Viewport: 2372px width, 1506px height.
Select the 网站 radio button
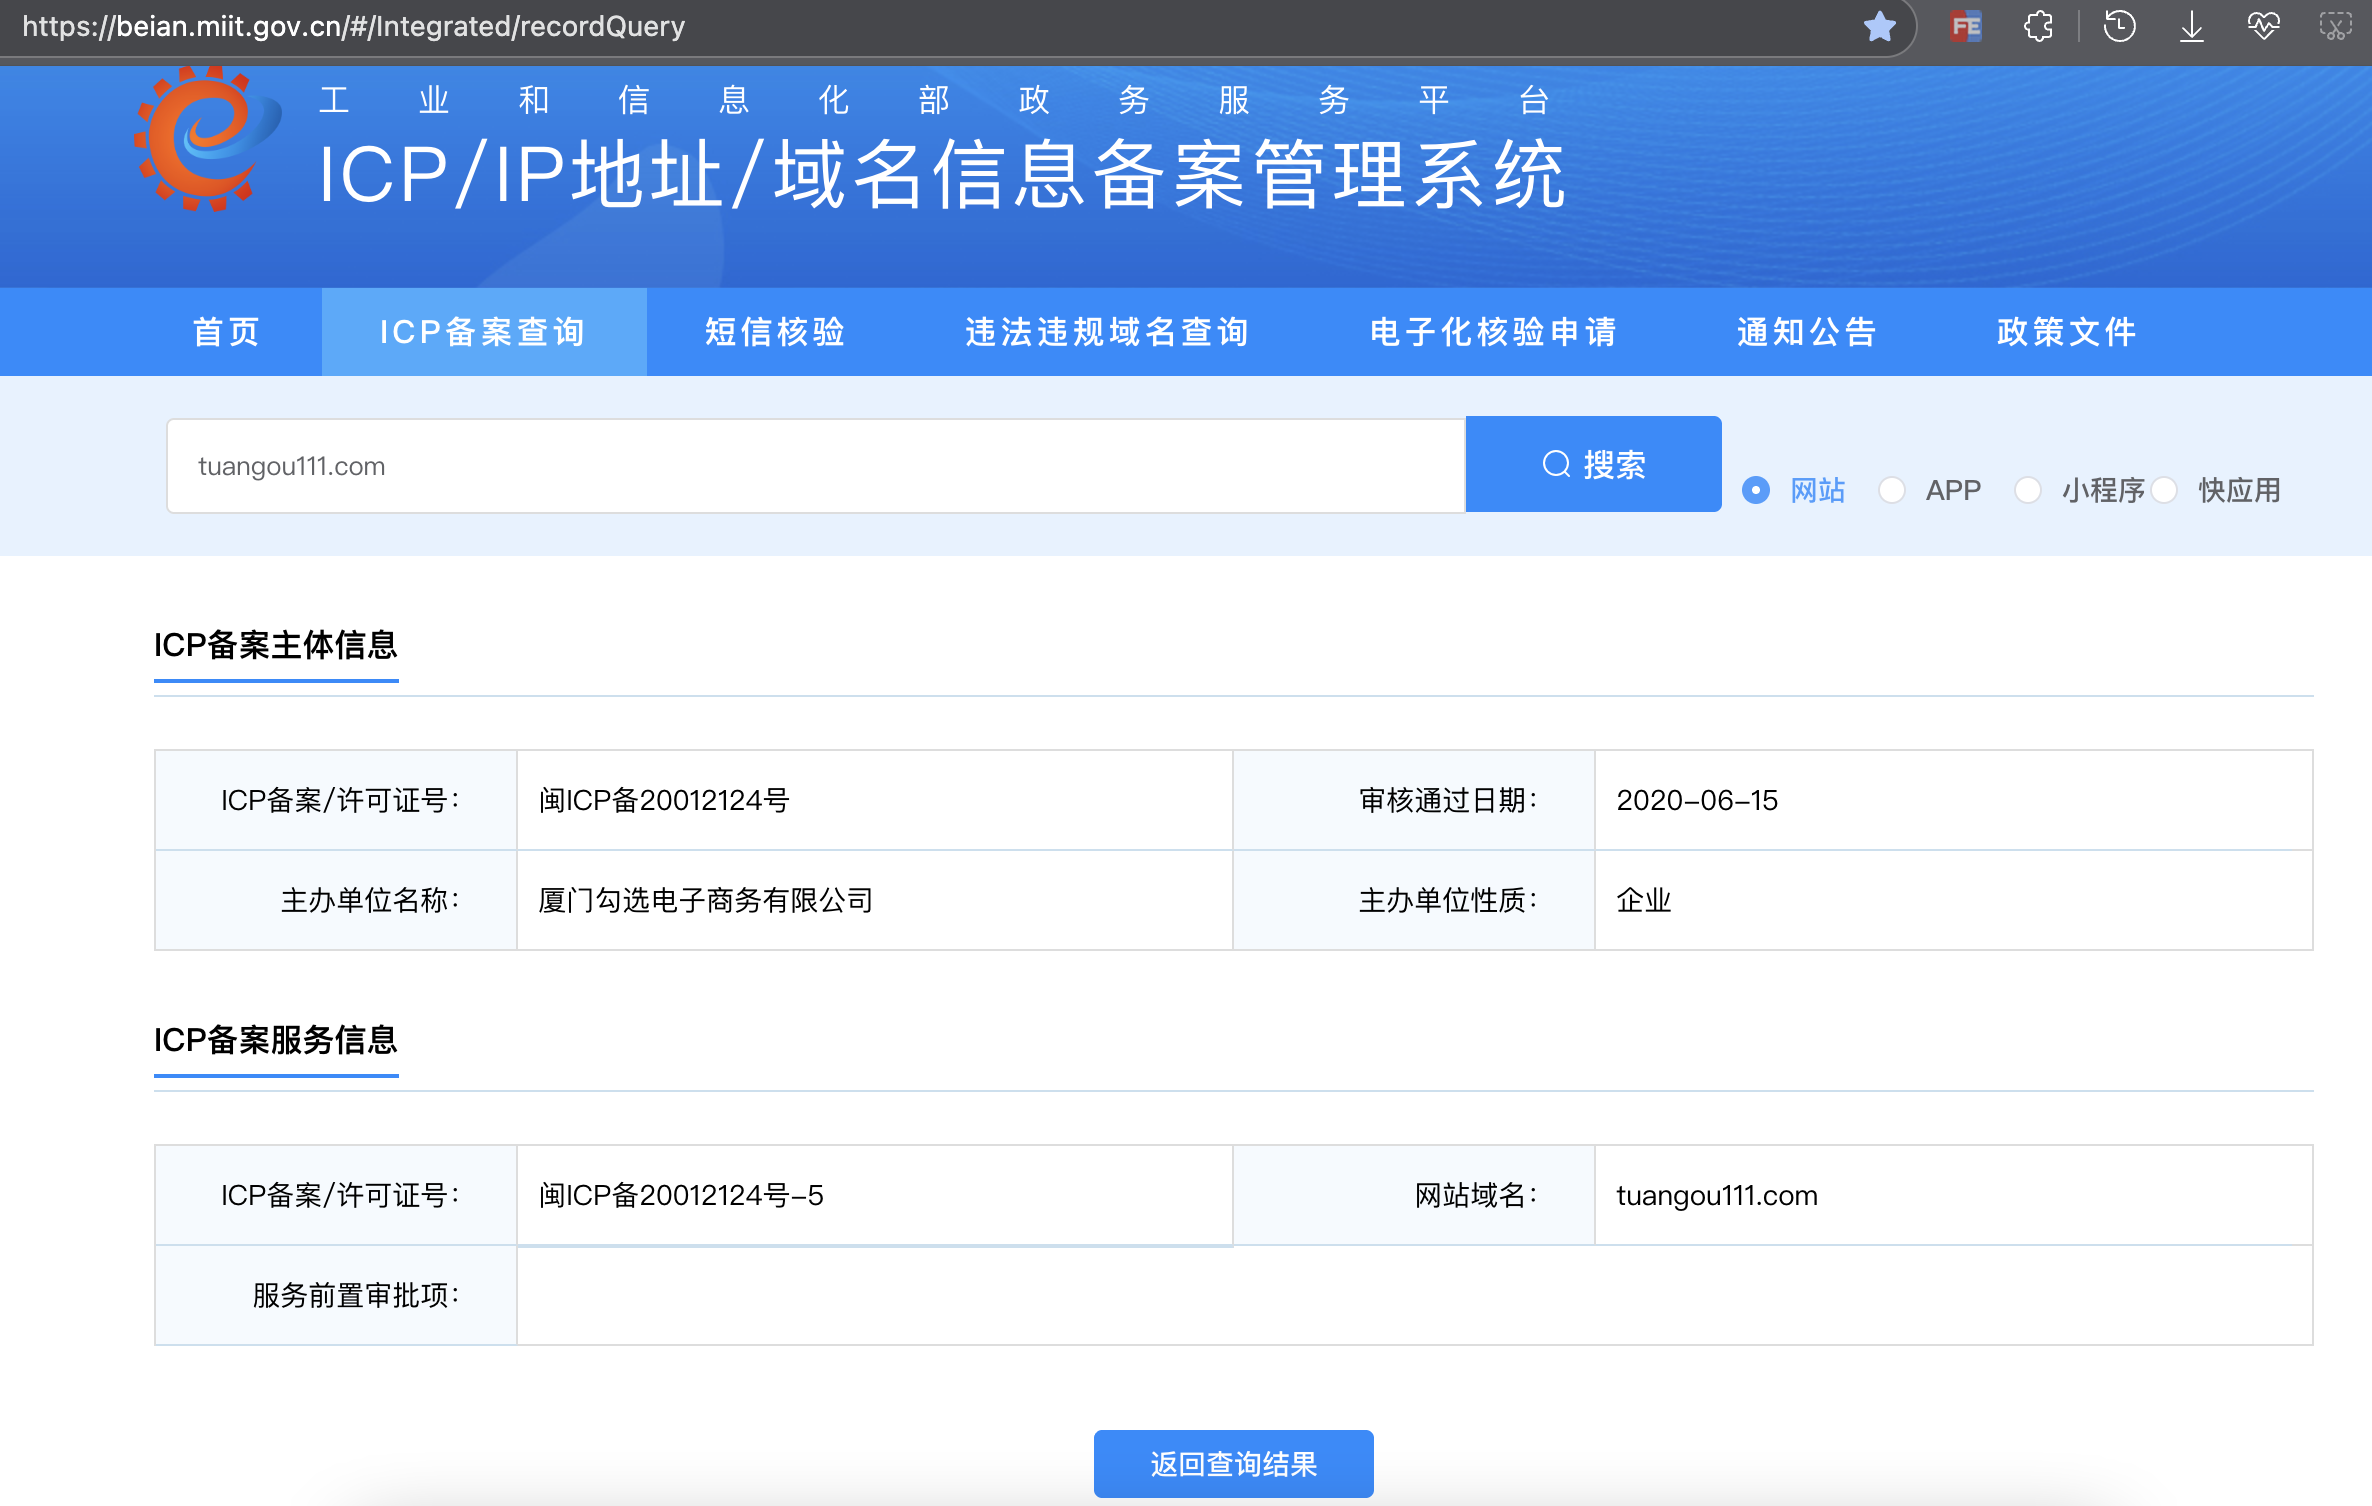click(1756, 490)
